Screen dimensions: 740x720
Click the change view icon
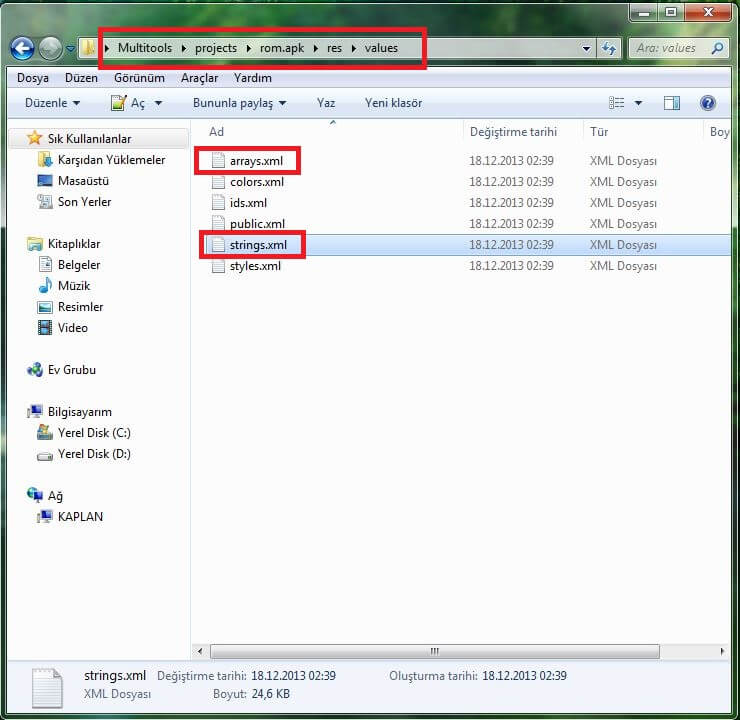(x=616, y=103)
